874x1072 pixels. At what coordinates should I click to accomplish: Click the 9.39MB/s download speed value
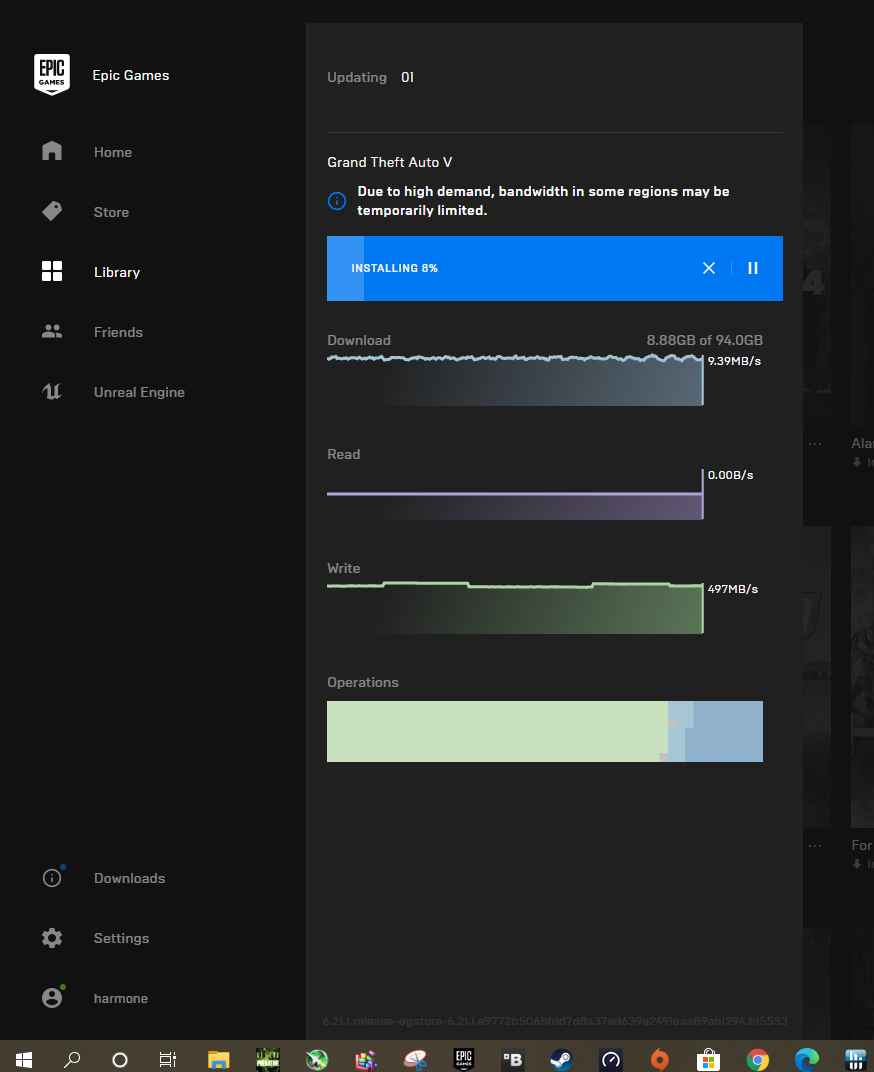point(734,361)
